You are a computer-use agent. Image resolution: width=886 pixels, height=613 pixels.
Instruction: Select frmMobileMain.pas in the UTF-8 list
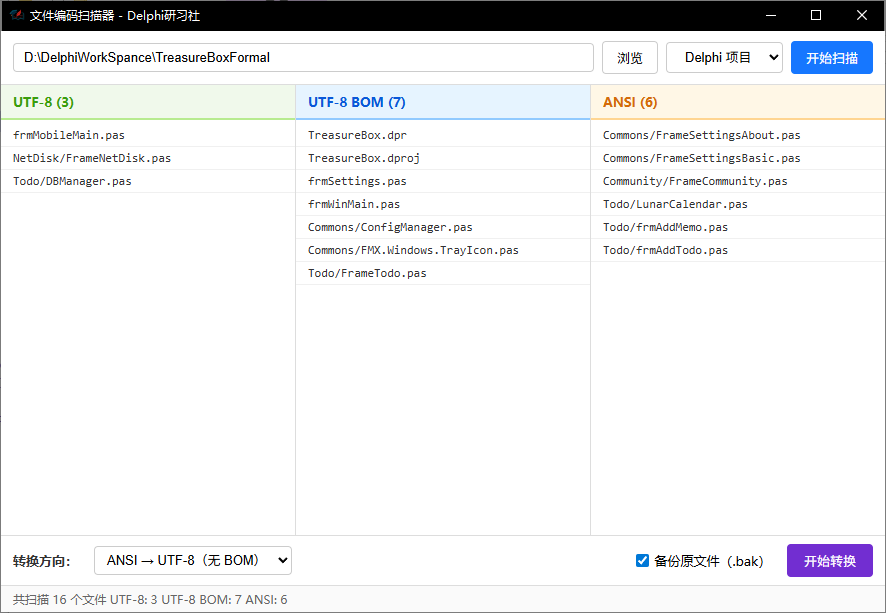pos(148,135)
